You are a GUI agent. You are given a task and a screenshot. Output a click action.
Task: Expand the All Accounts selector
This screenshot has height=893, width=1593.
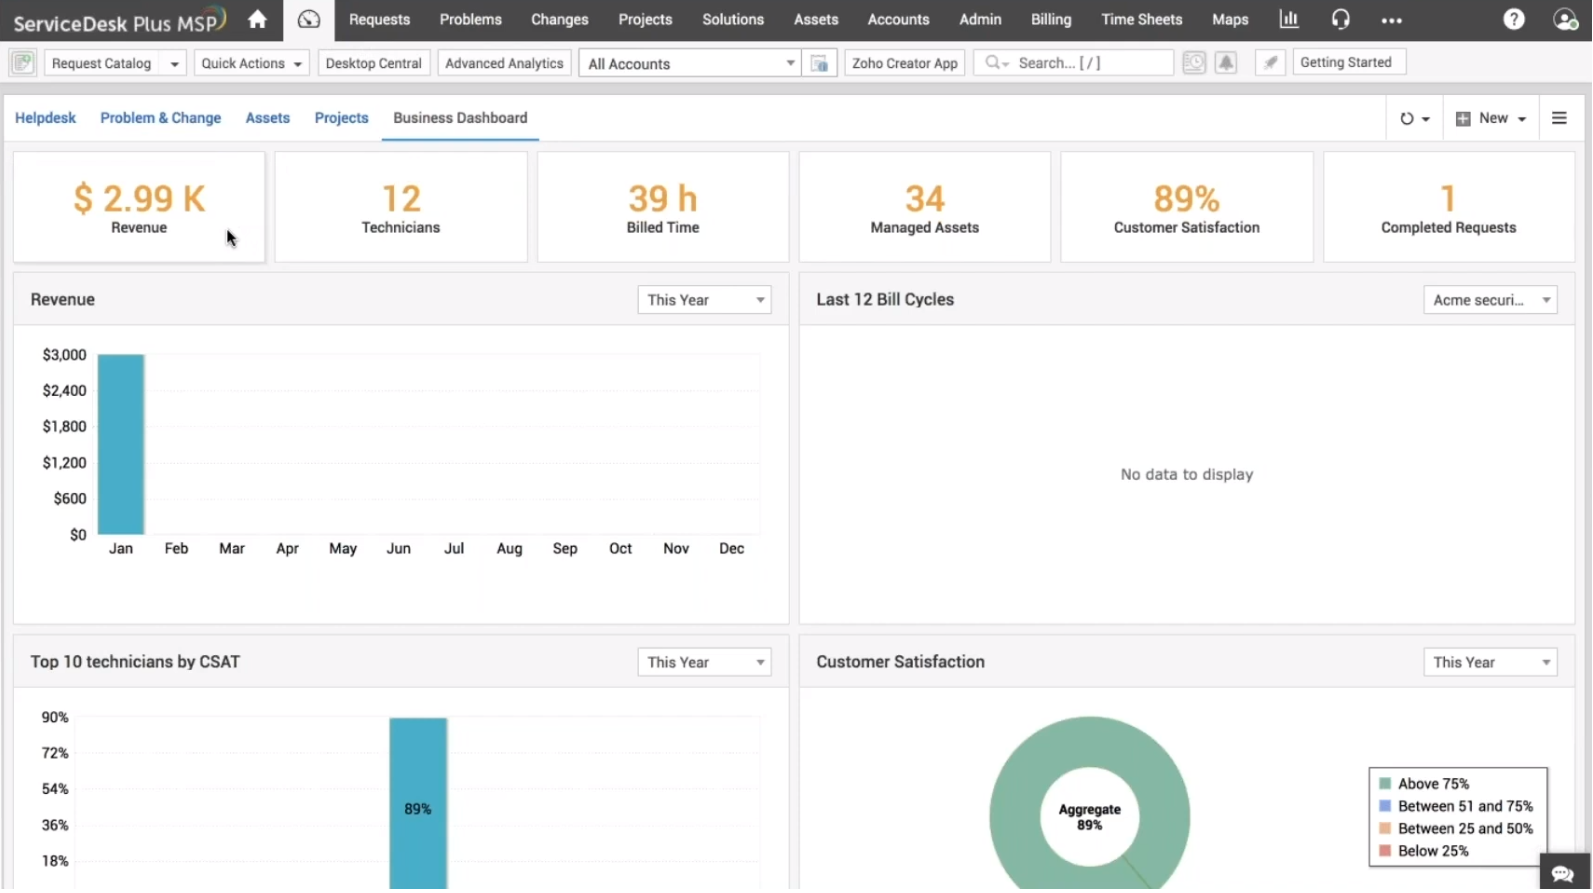690,63
